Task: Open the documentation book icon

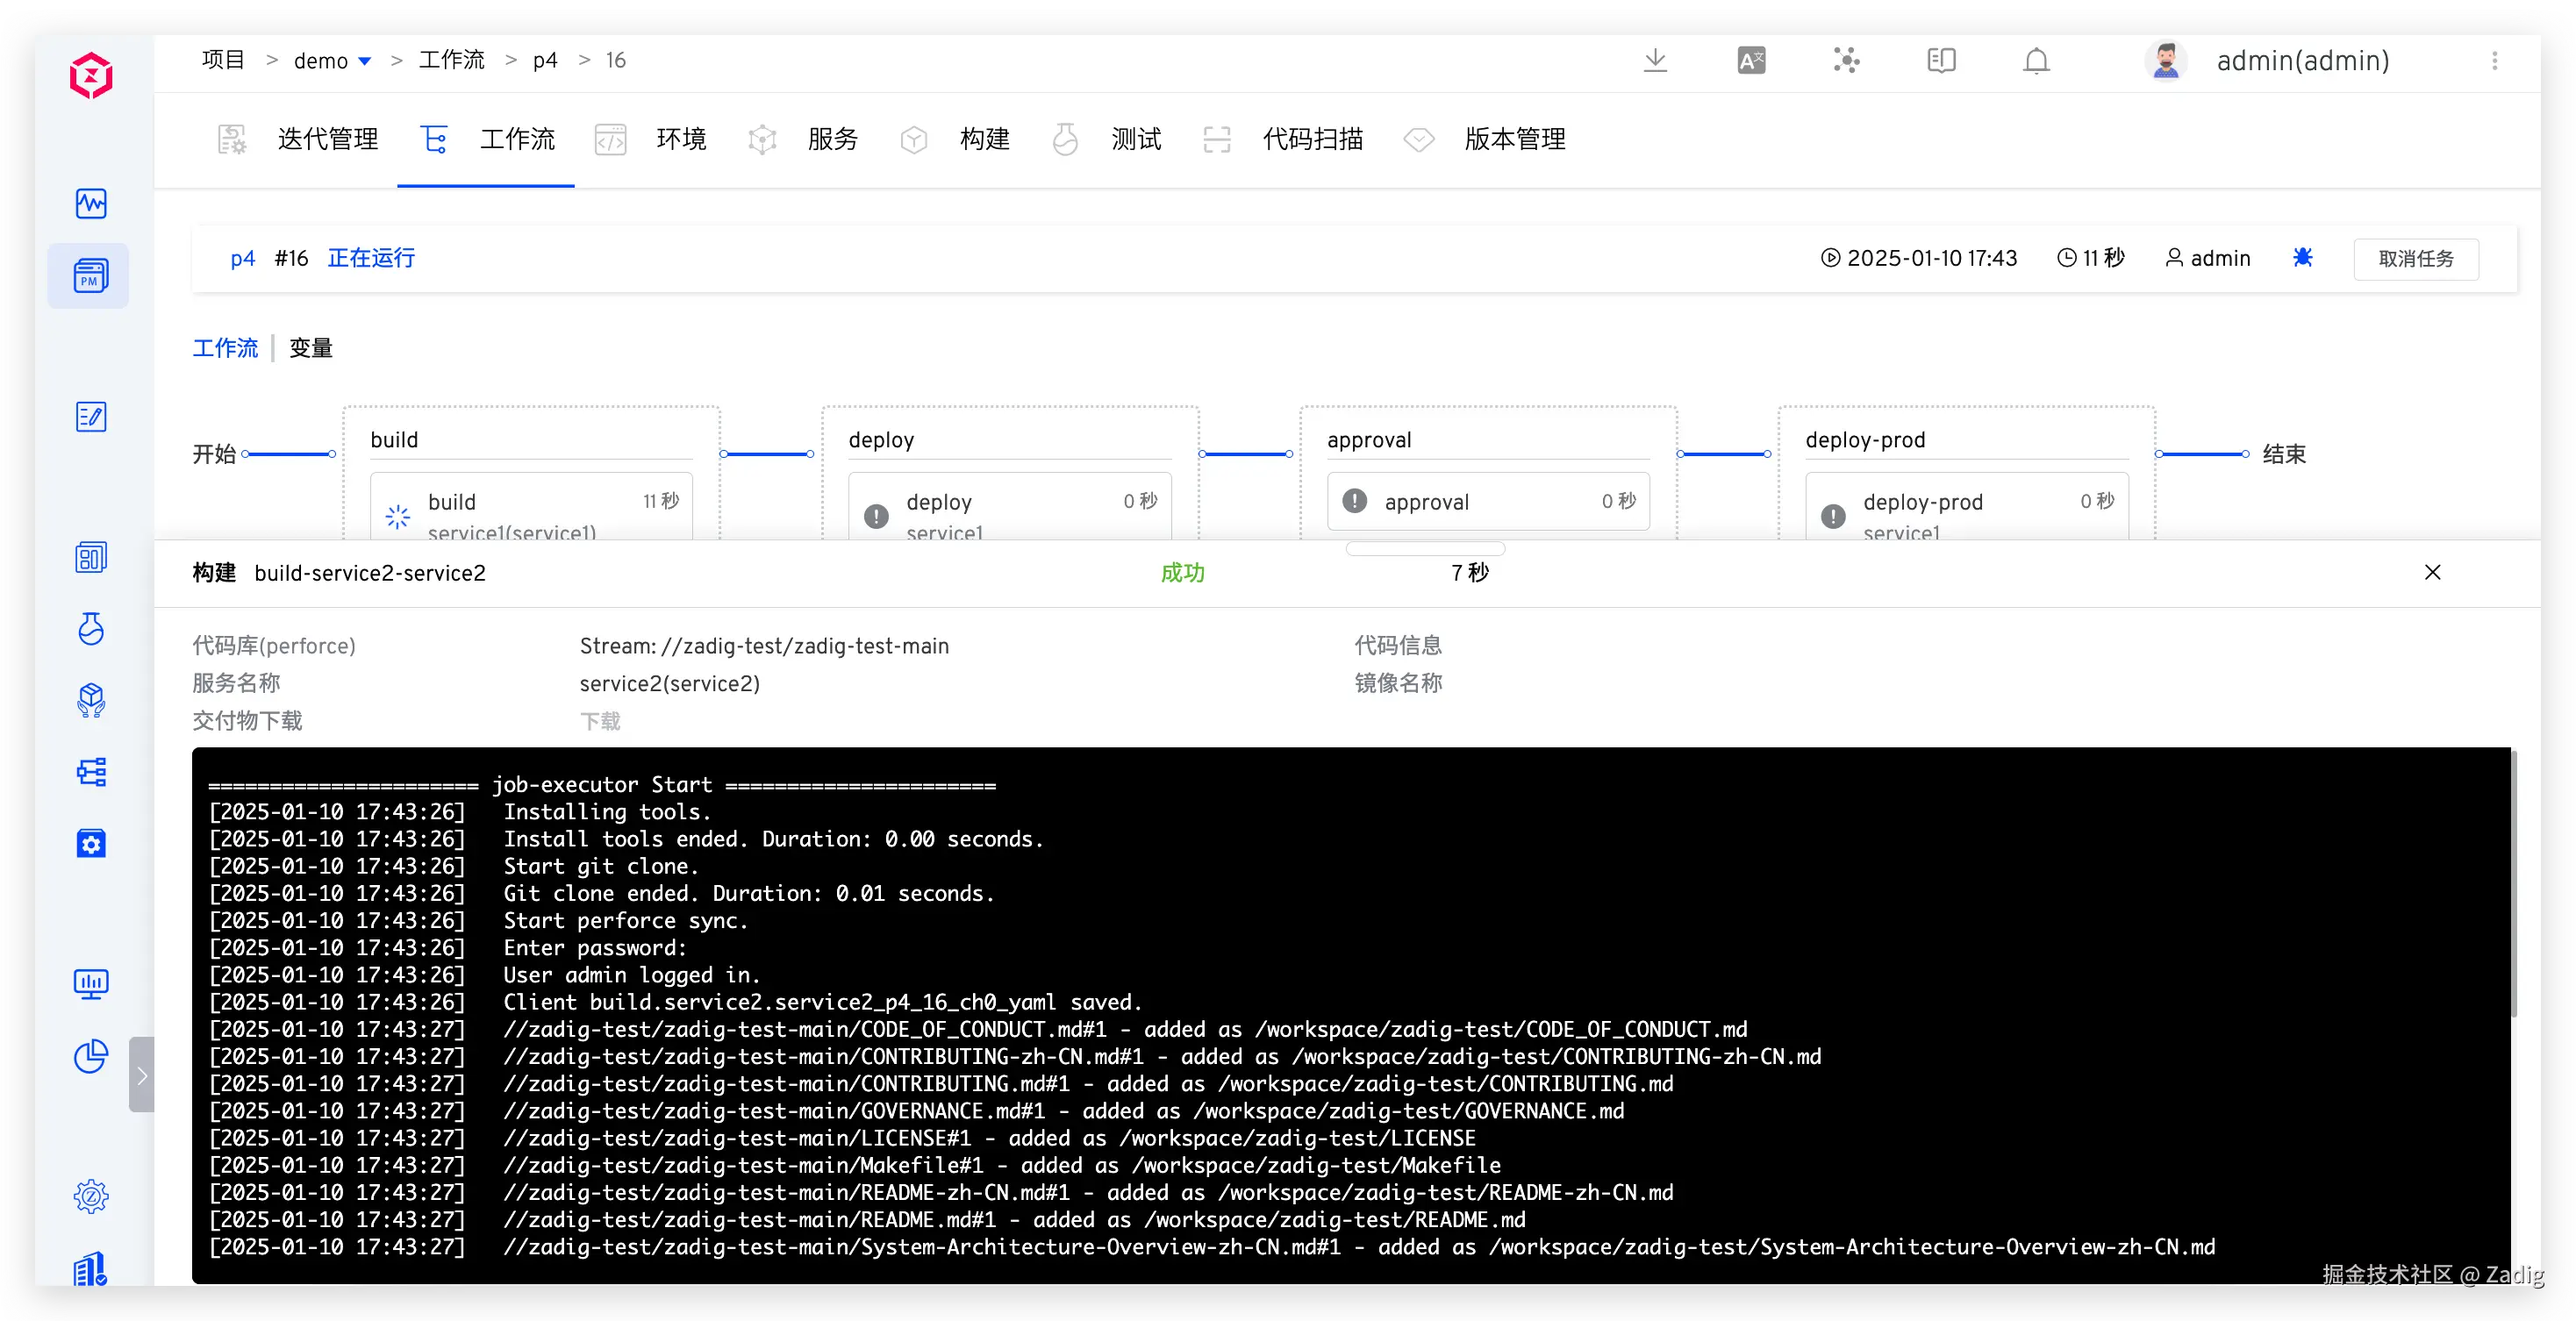Action: point(1941,61)
